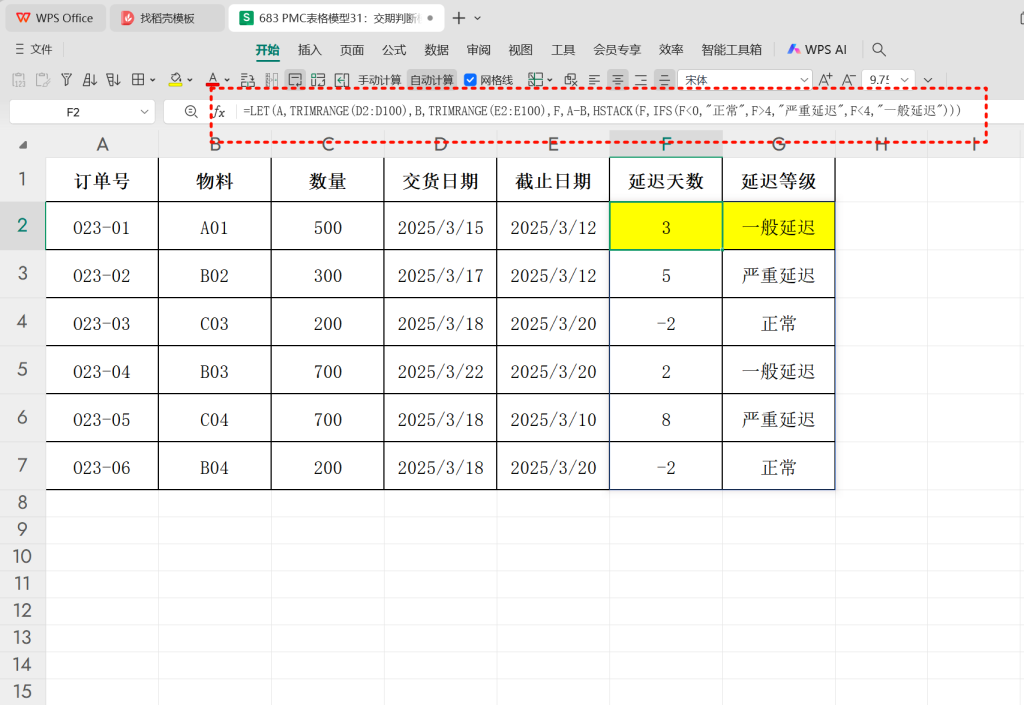Click the select-all corner triangle
Image resolution: width=1024 pixels, height=705 pixels.
[23, 144]
